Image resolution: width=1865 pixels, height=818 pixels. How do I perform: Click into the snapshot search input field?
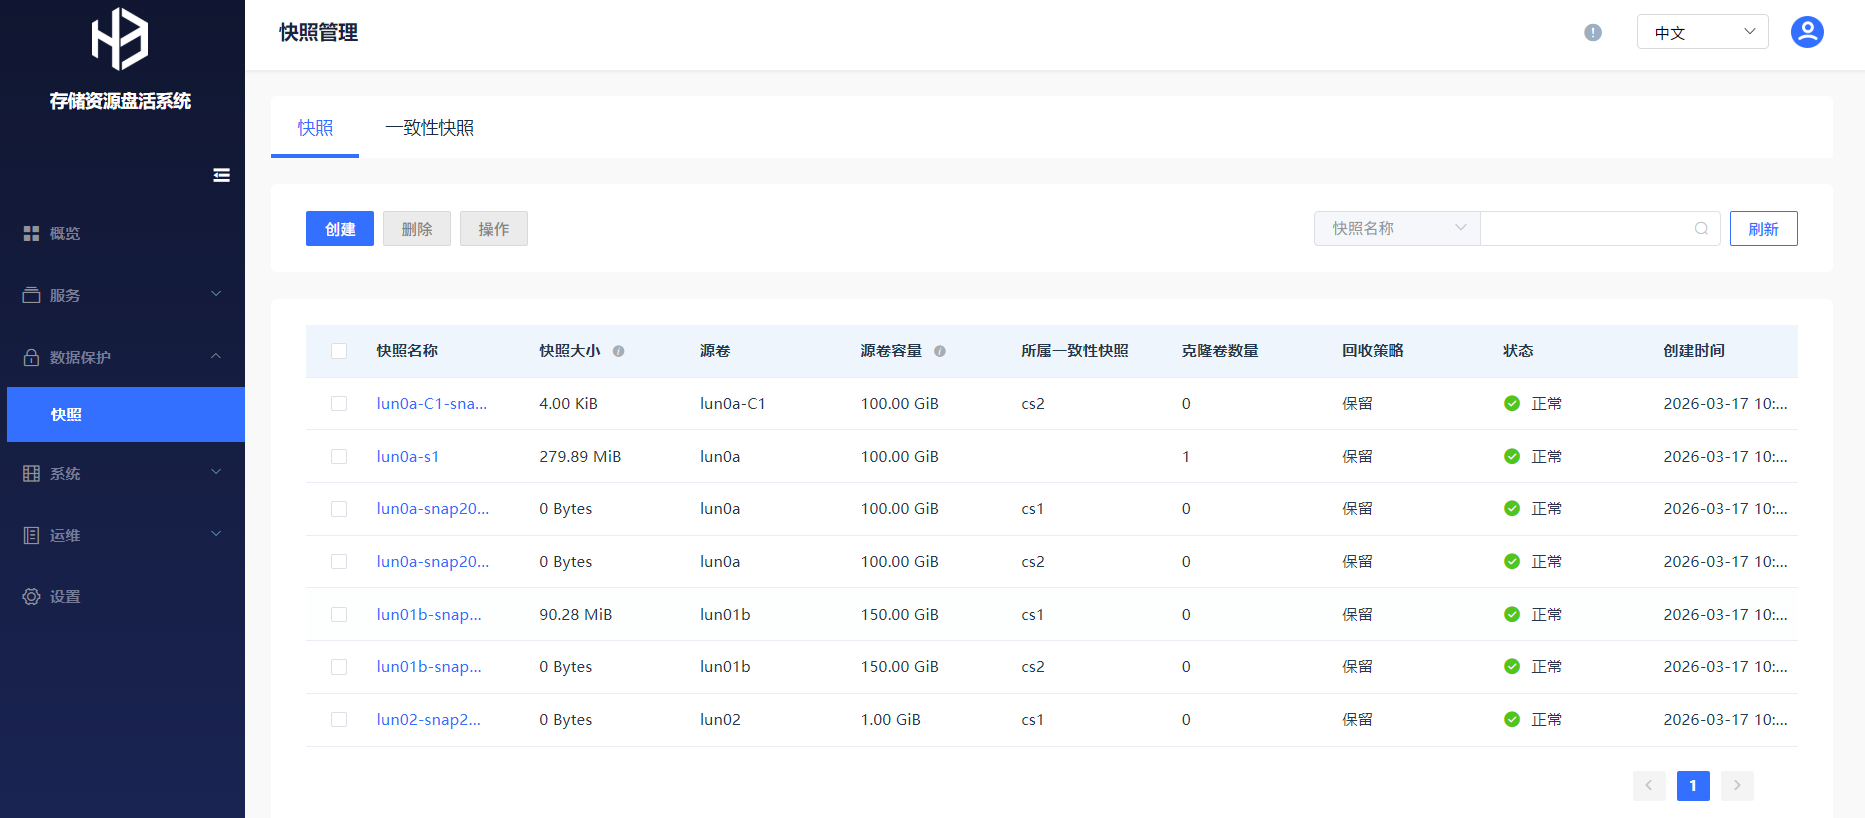point(1585,229)
